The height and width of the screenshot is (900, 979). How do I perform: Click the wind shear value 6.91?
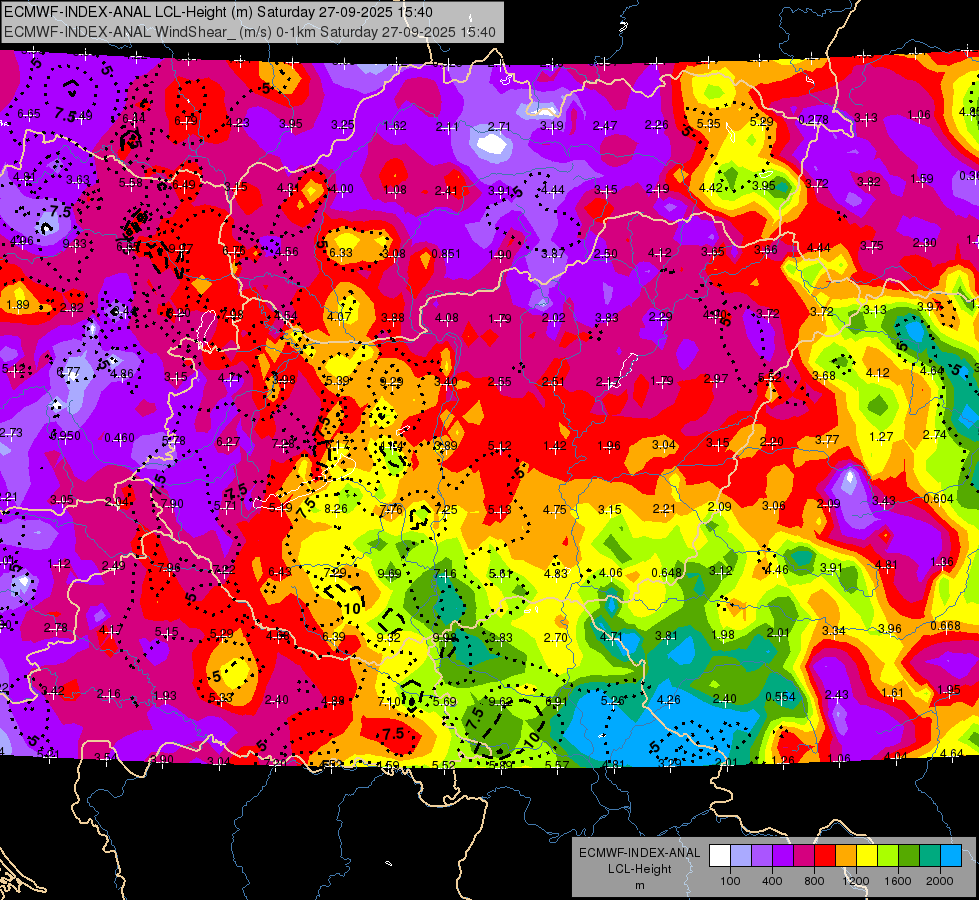[556, 701]
